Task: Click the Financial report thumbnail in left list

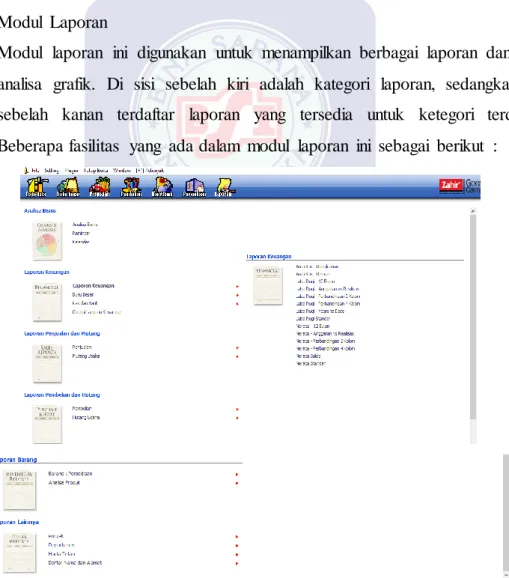Action: 47,302
